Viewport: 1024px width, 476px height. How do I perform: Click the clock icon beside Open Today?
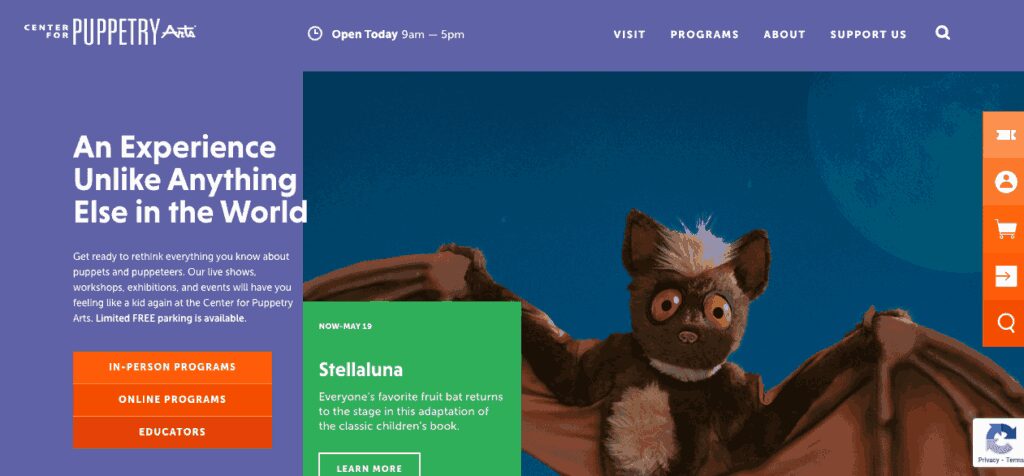tap(315, 33)
